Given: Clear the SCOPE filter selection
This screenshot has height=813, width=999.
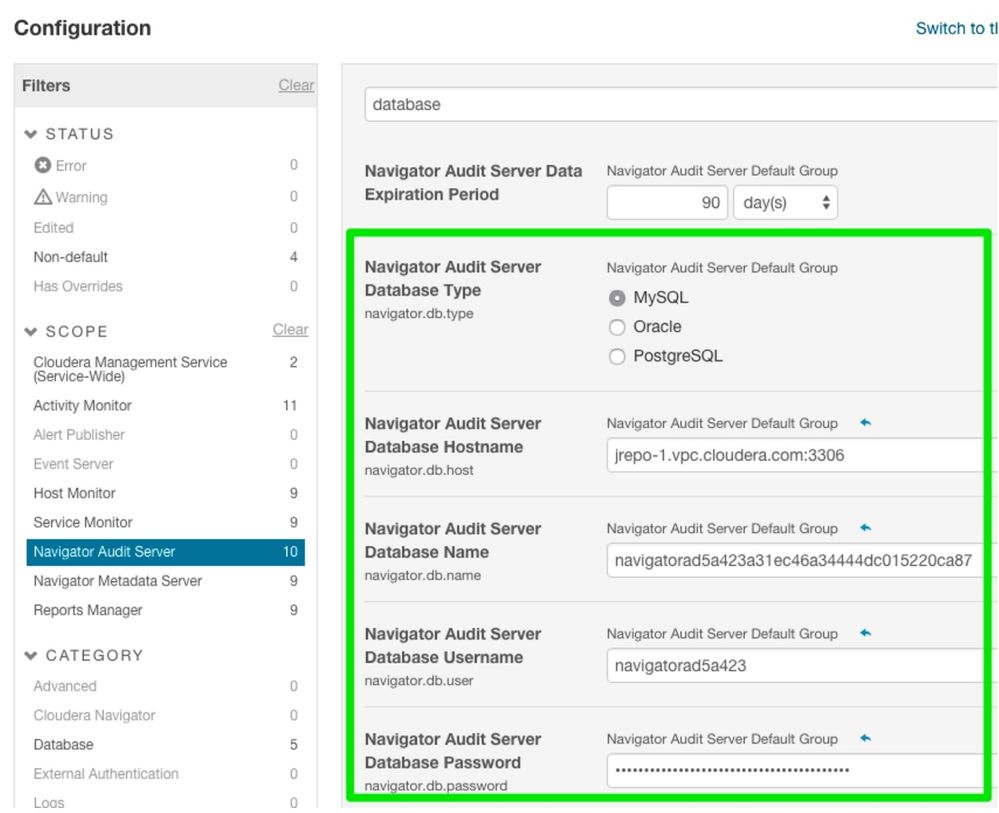Looking at the screenshot, I should click(x=290, y=330).
